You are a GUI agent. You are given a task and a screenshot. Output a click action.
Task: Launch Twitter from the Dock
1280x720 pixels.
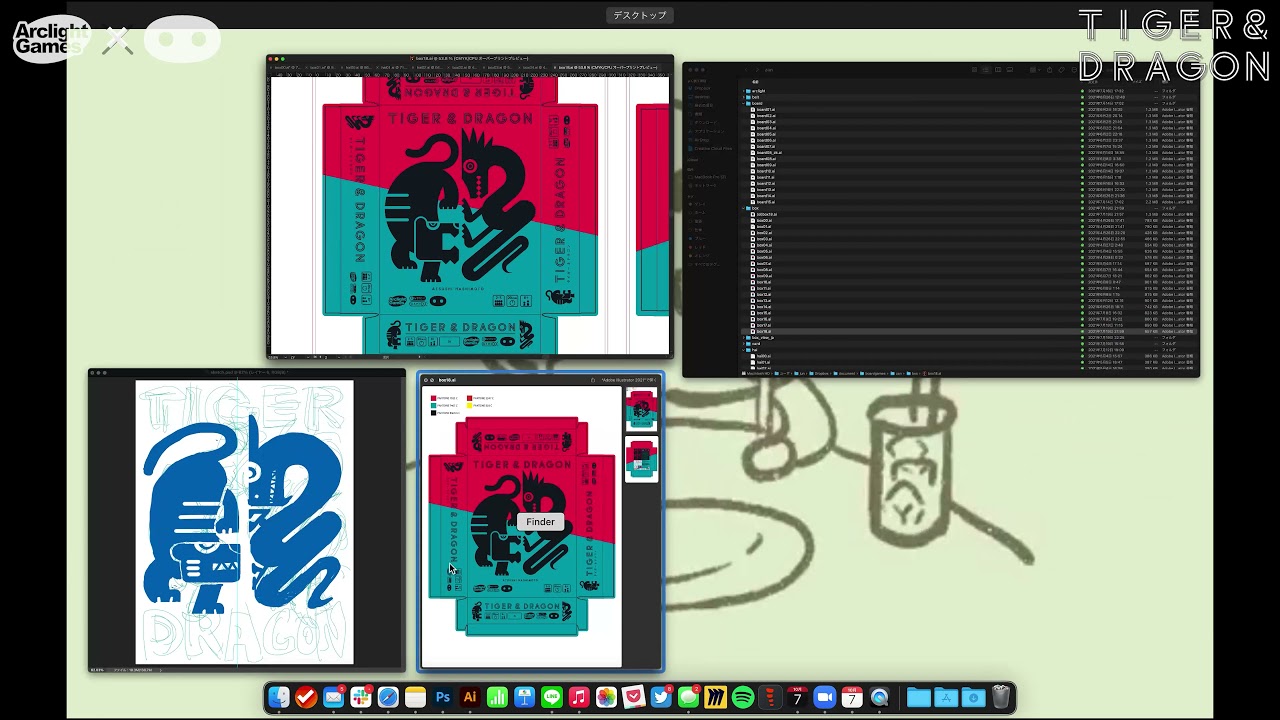(x=660, y=697)
